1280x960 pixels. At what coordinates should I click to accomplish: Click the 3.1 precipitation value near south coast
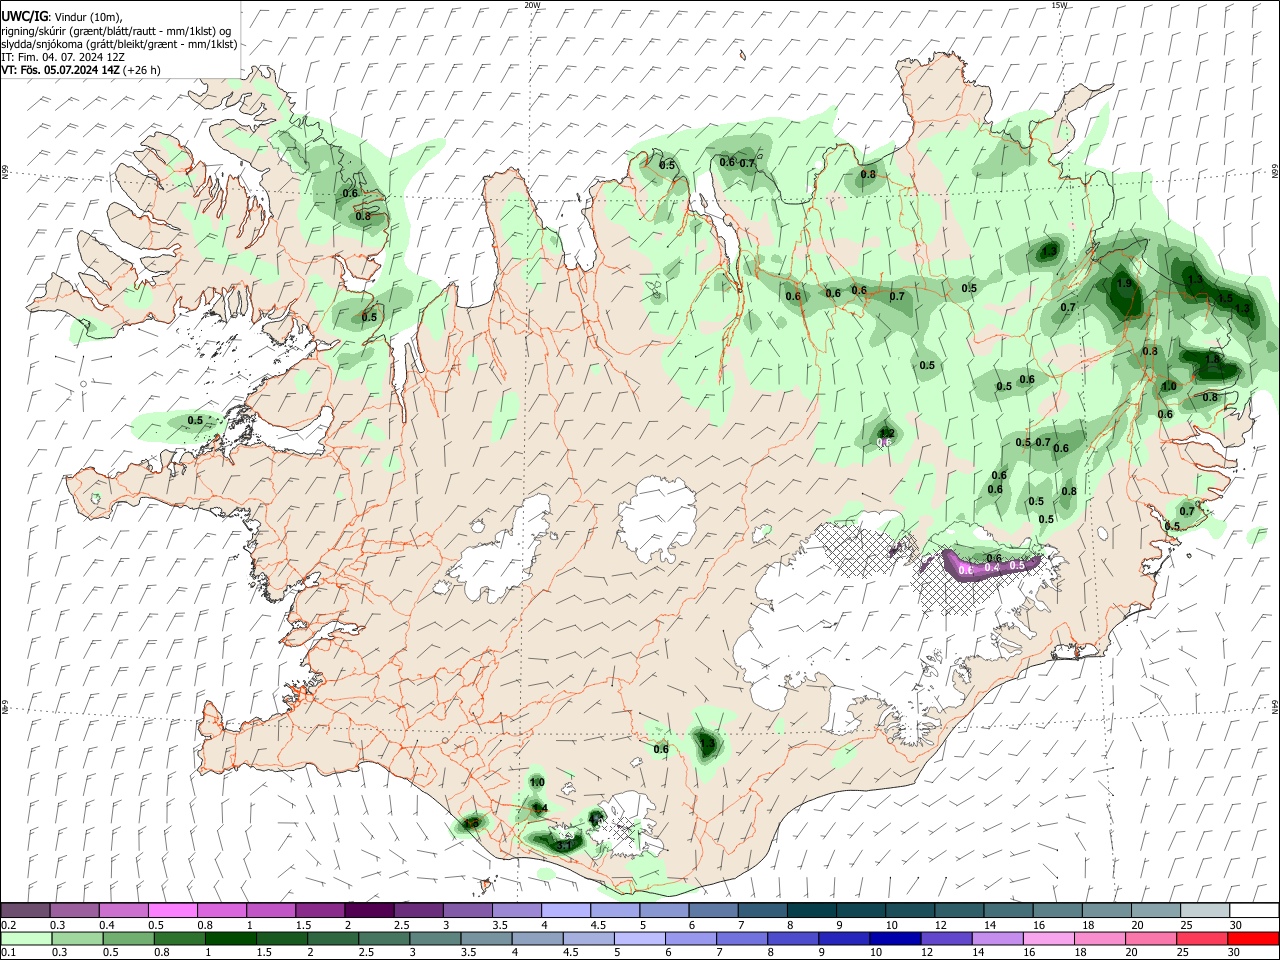click(x=564, y=846)
